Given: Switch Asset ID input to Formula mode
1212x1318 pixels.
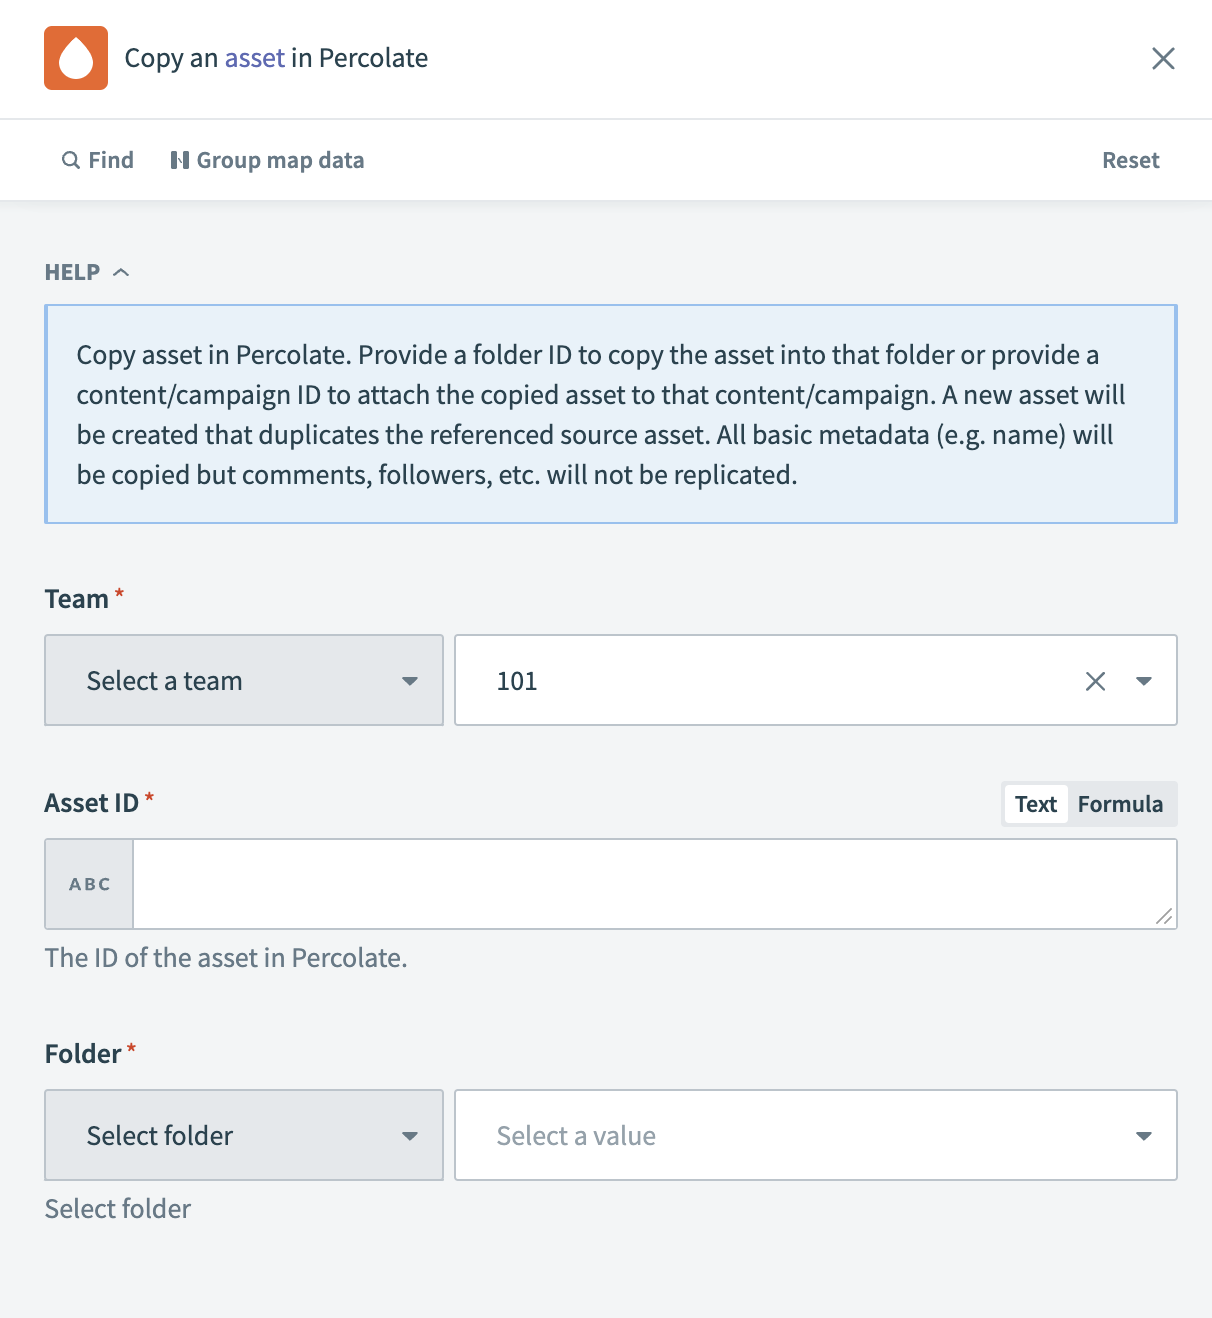Looking at the screenshot, I should (x=1120, y=803).
